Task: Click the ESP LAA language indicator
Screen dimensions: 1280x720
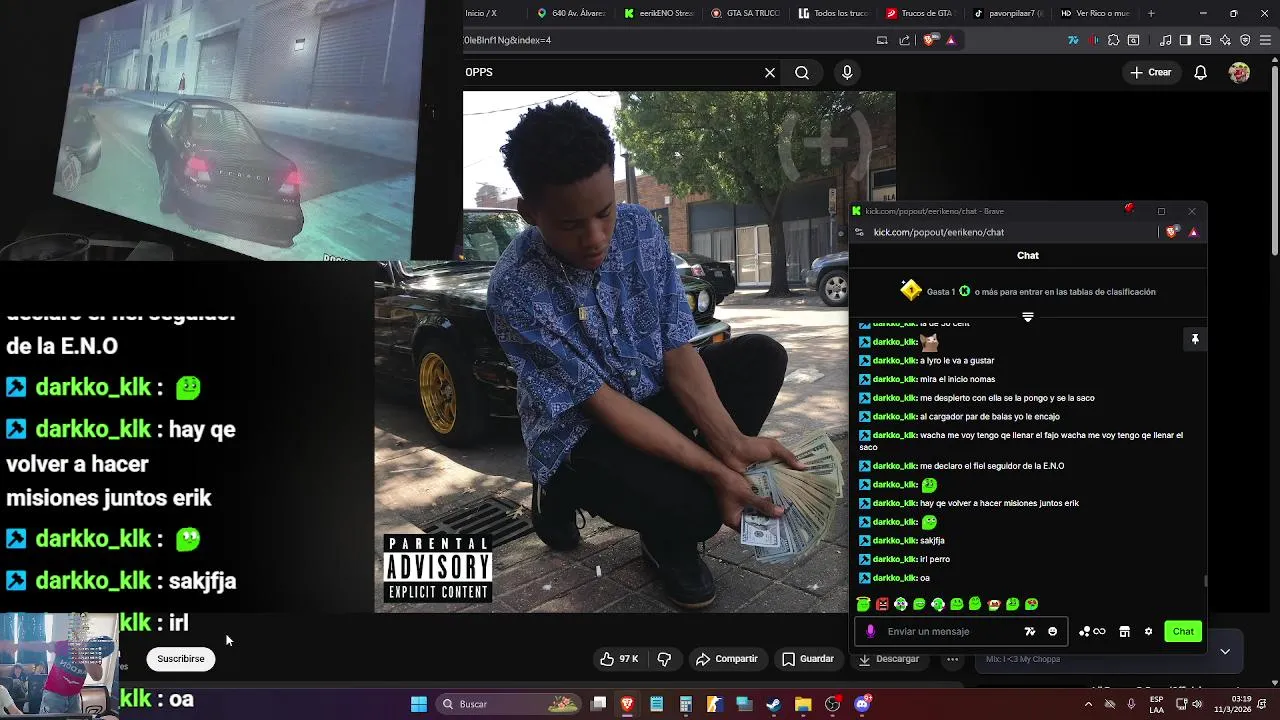Action: [x=1157, y=704]
